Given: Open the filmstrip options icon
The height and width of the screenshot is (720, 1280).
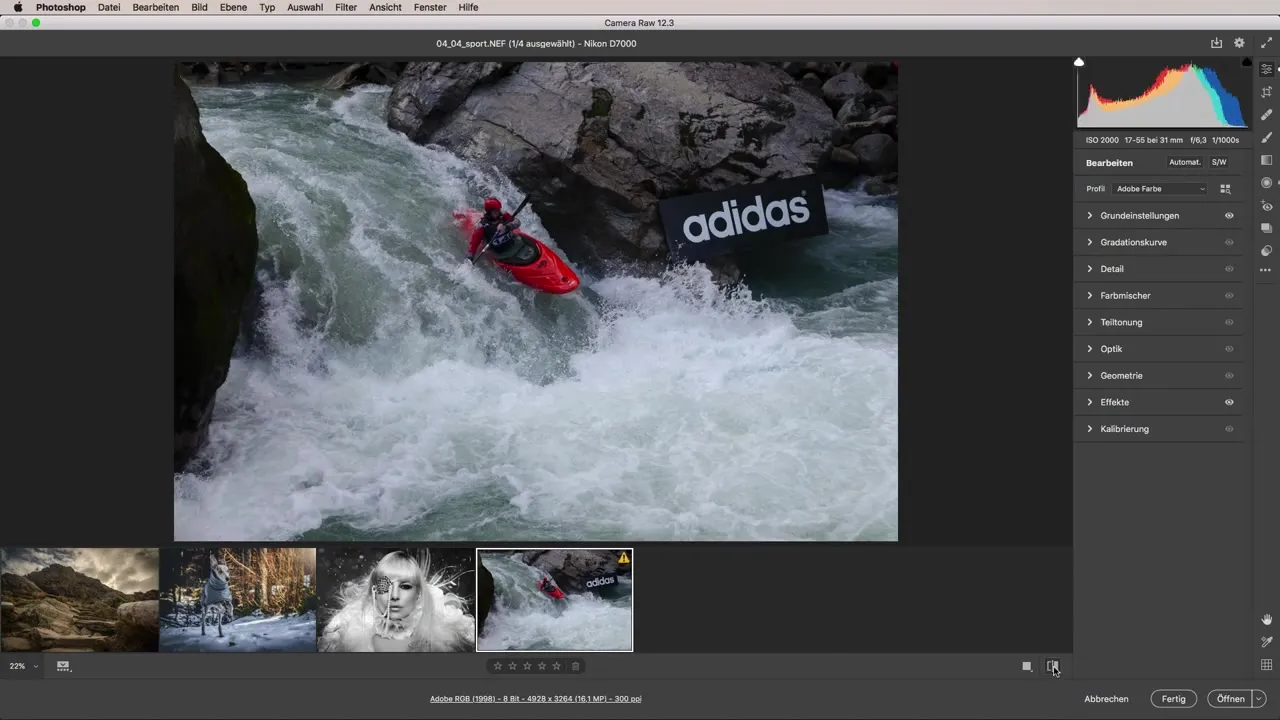Looking at the screenshot, I should 63,666.
